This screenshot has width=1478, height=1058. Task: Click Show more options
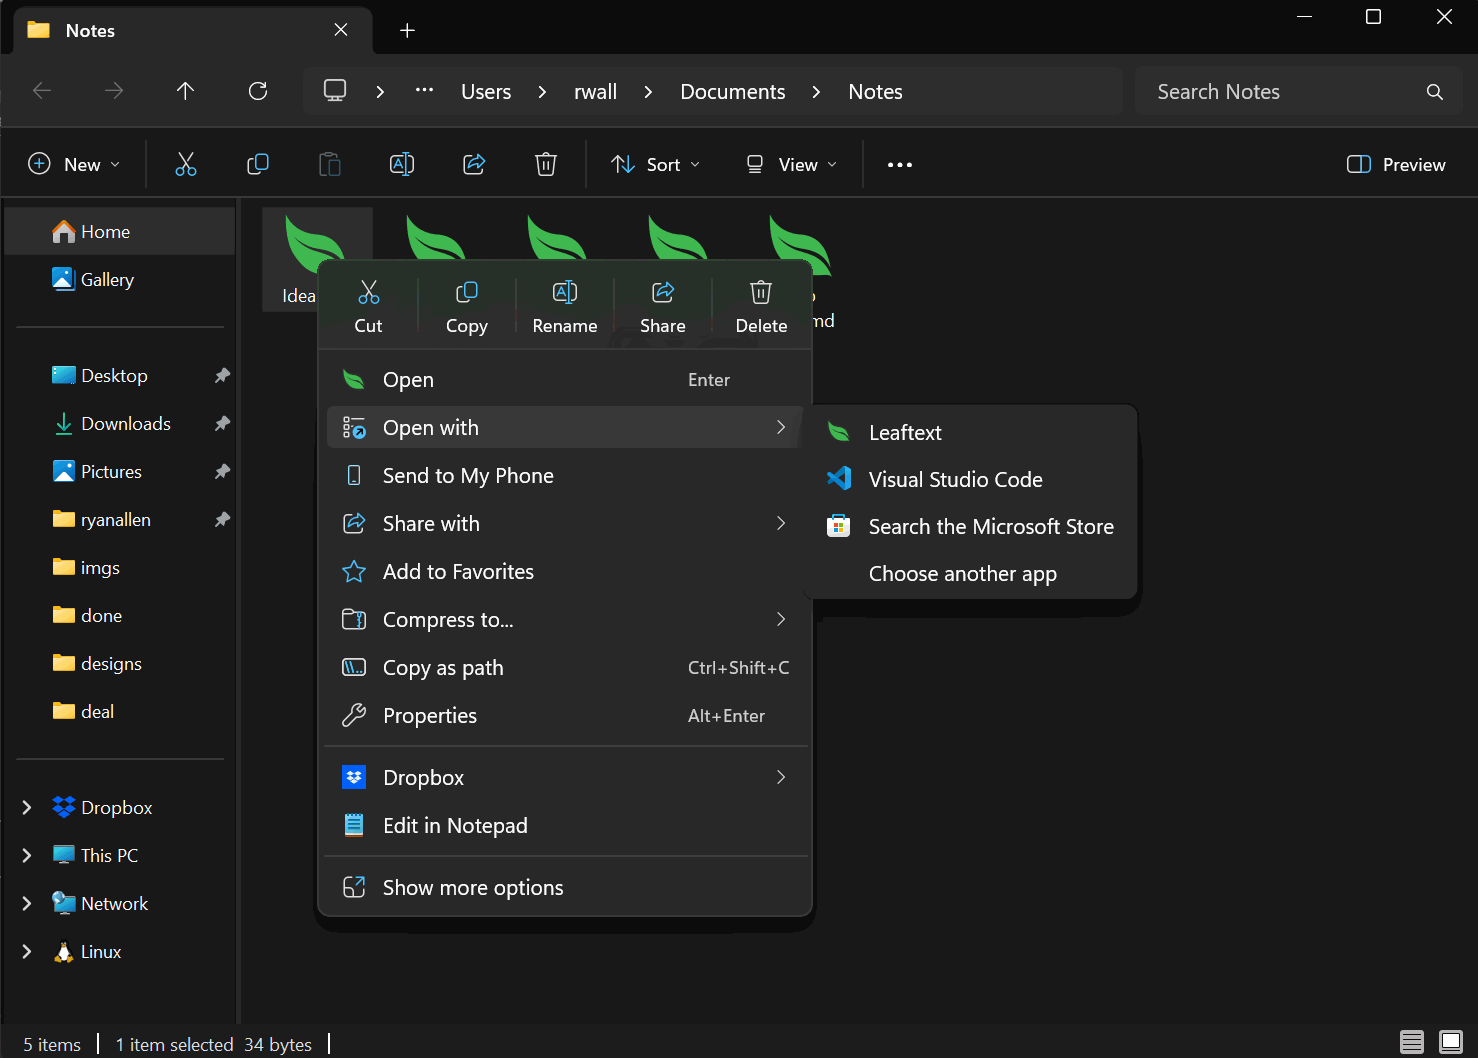point(565,888)
